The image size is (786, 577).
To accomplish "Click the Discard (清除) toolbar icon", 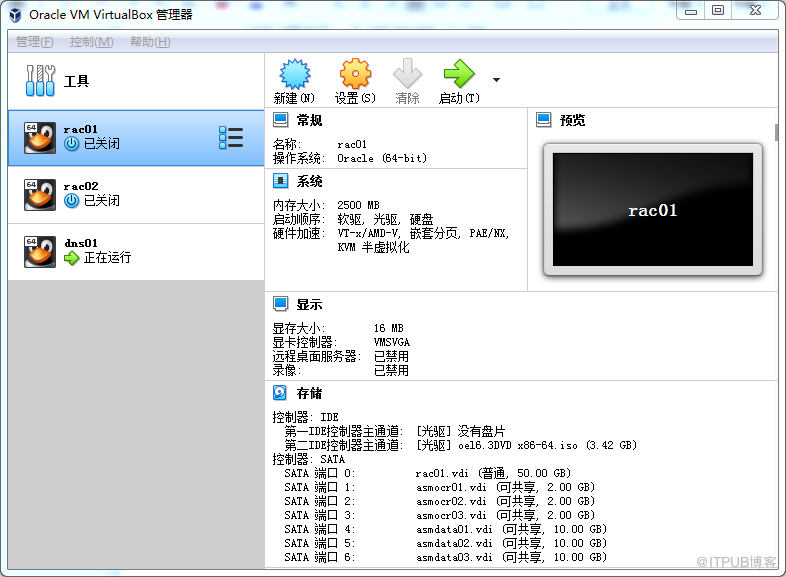I will 407,75.
